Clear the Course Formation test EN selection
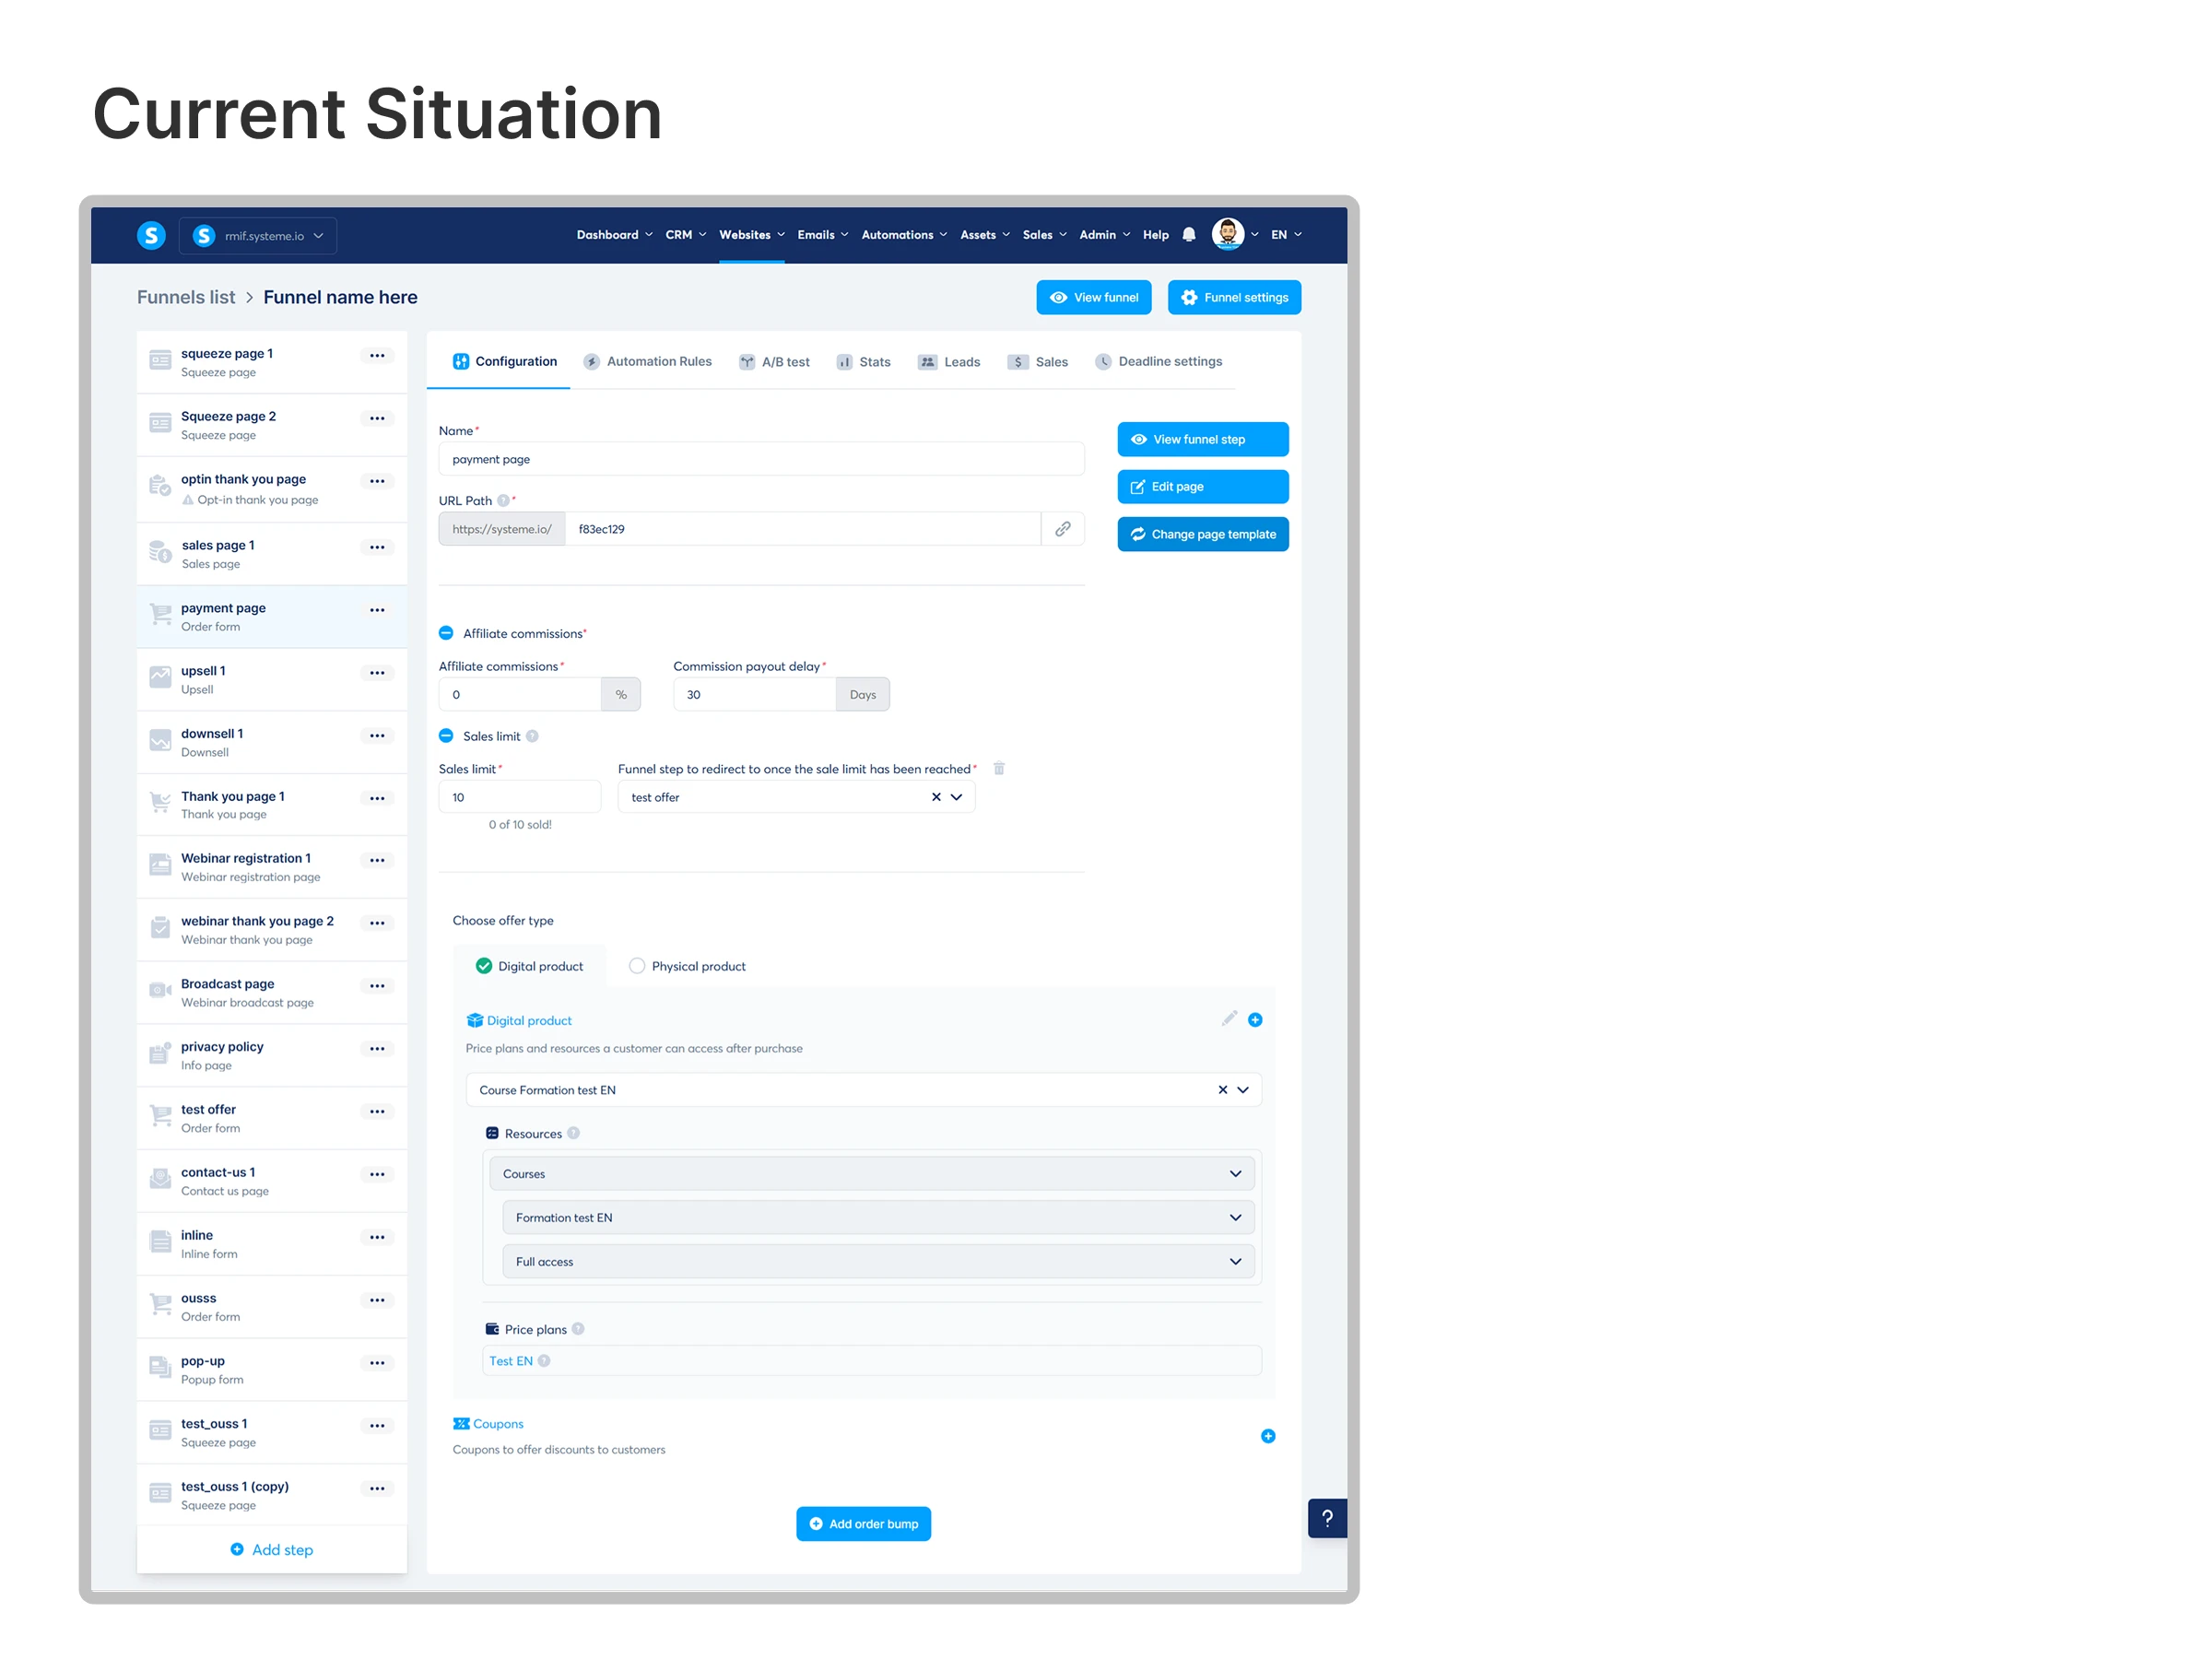This screenshot has height=1659, width=2212. click(x=1222, y=1090)
